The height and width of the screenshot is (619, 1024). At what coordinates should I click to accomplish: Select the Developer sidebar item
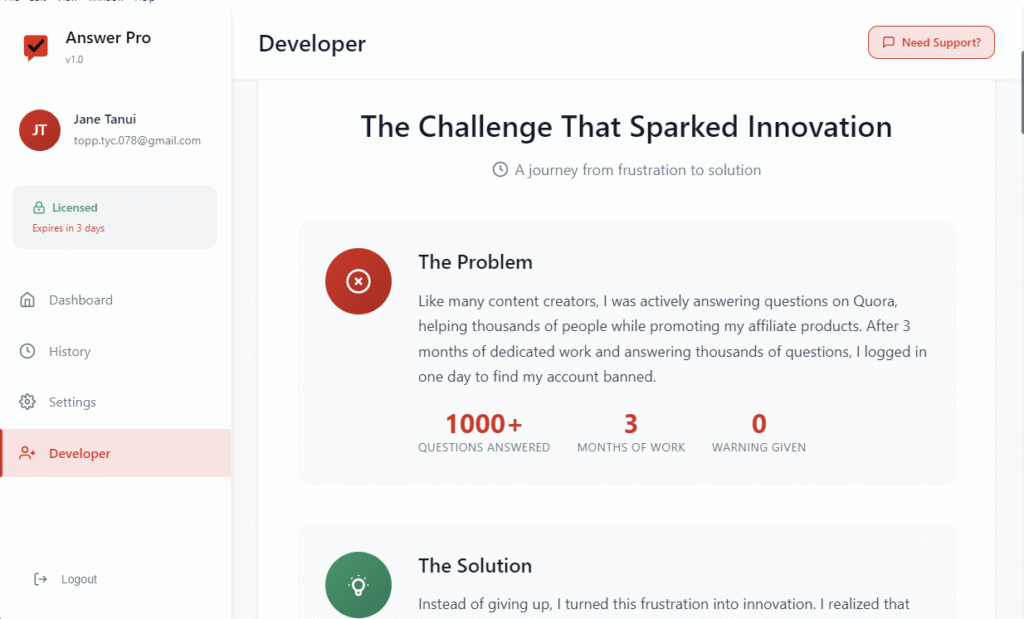[116, 453]
